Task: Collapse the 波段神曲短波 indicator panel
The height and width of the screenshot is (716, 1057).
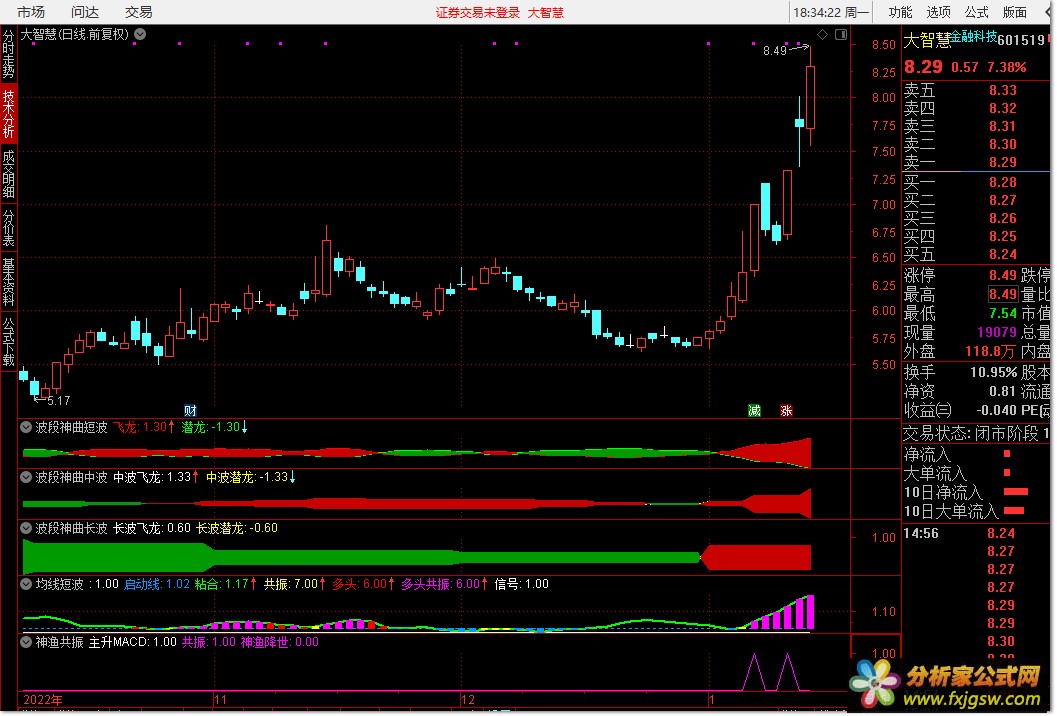Action: (x=26, y=427)
